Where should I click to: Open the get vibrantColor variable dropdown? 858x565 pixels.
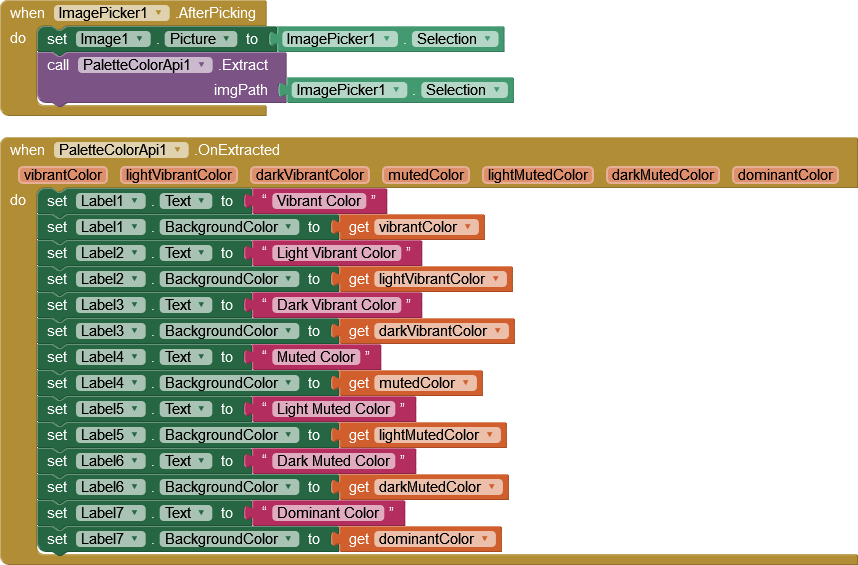pyautogui.click(x=426, y=227)
